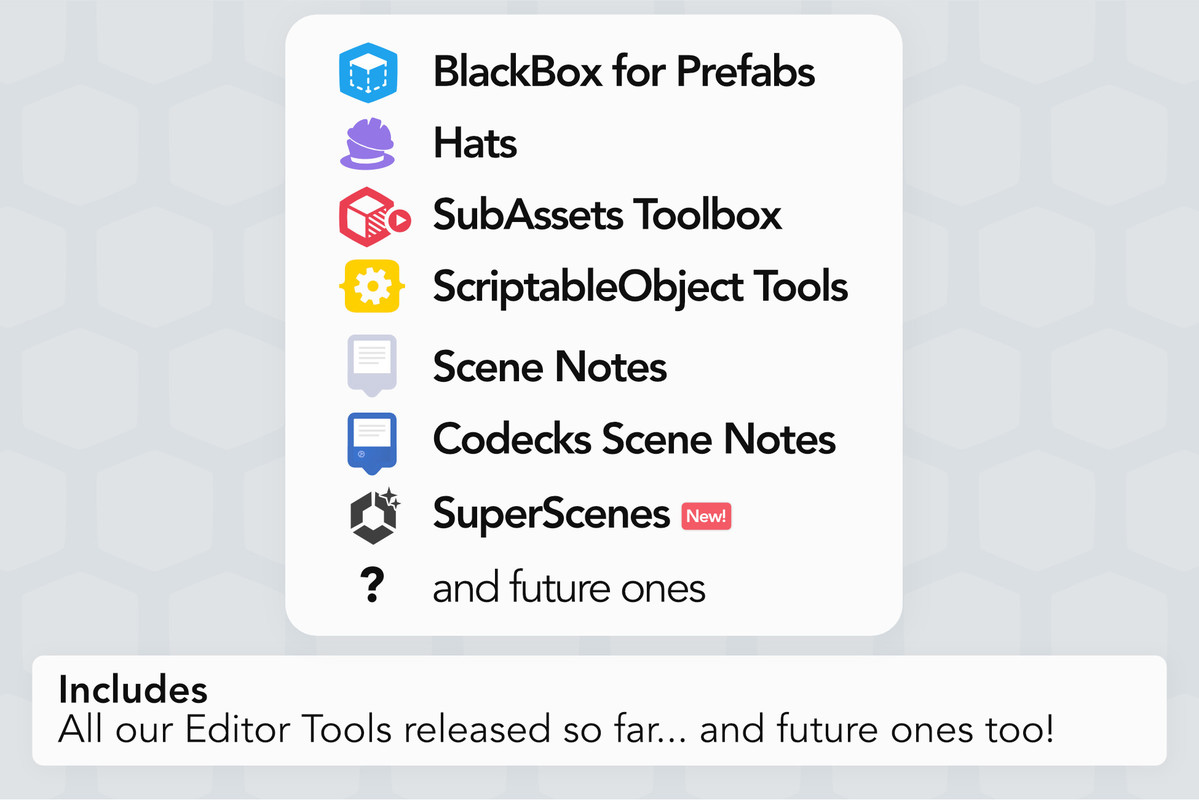Click the yellow ScriptableObject Tools gear icon

(372, 288)
